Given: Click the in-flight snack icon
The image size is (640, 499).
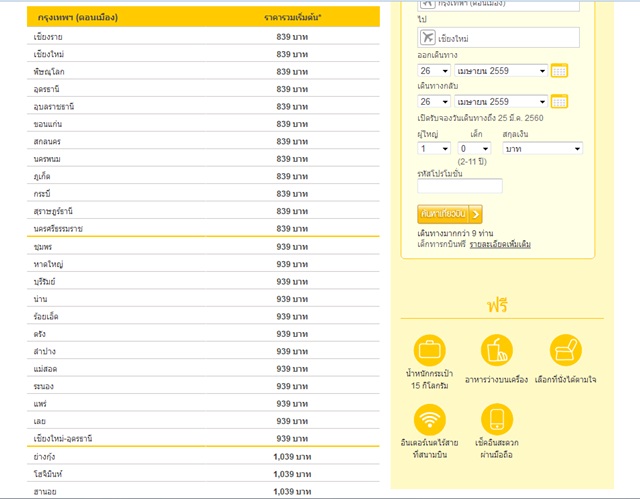Looking at the screenshot, I should (x=497, y=351).
